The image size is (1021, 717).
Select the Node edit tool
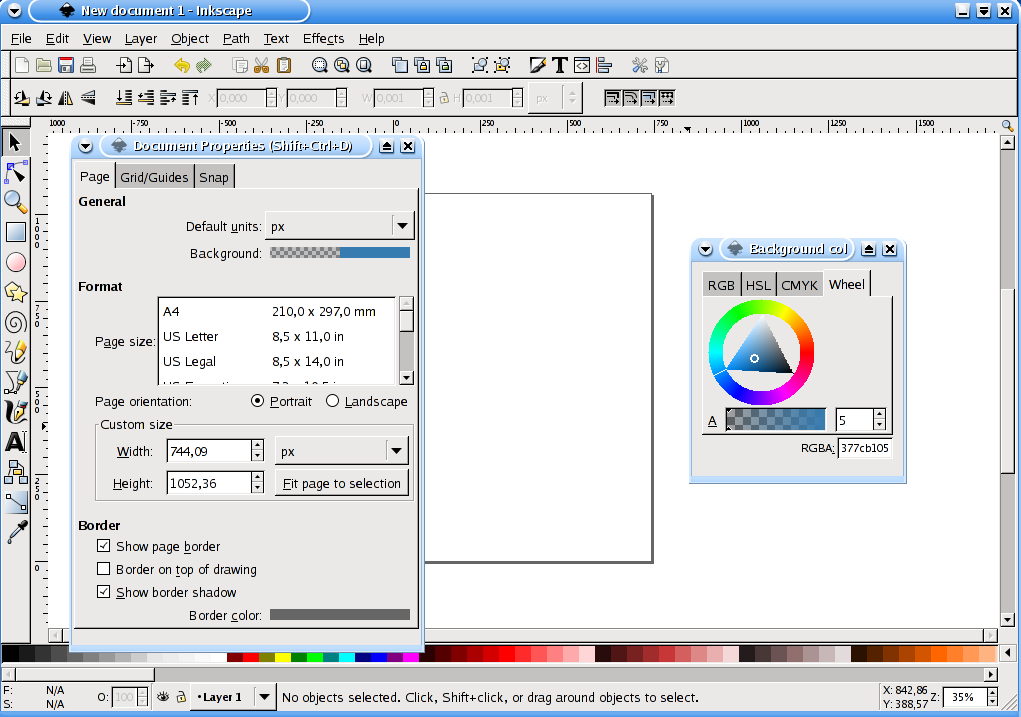click(15, 173)
